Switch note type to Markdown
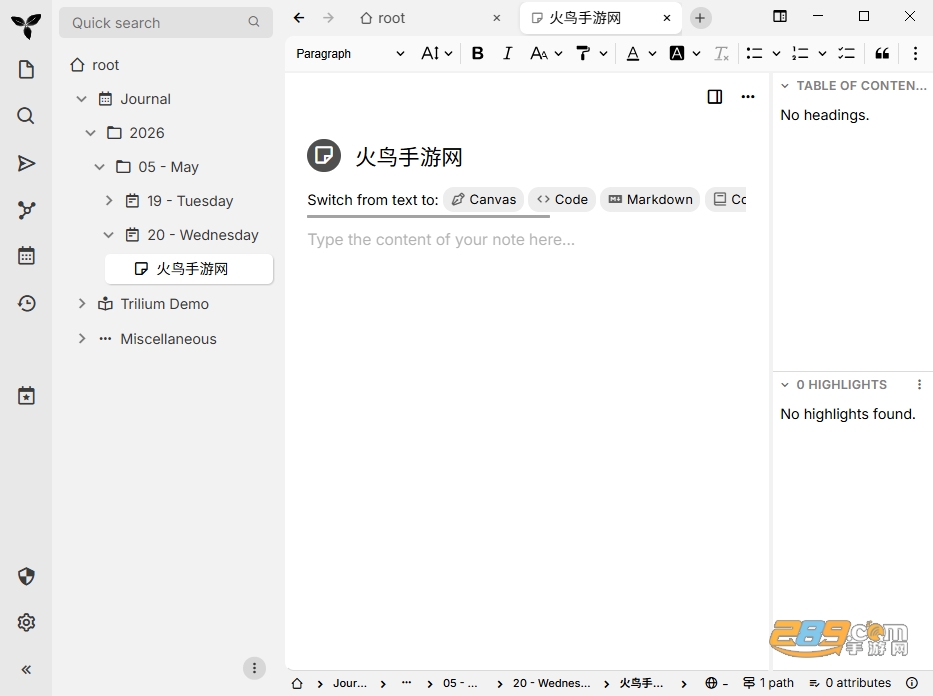 tap(650, 199)
